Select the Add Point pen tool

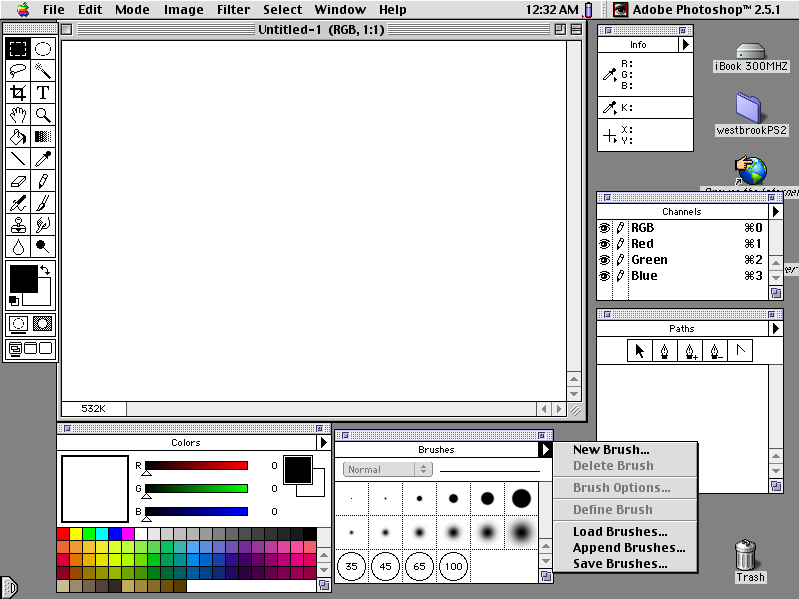click(690, 351)
